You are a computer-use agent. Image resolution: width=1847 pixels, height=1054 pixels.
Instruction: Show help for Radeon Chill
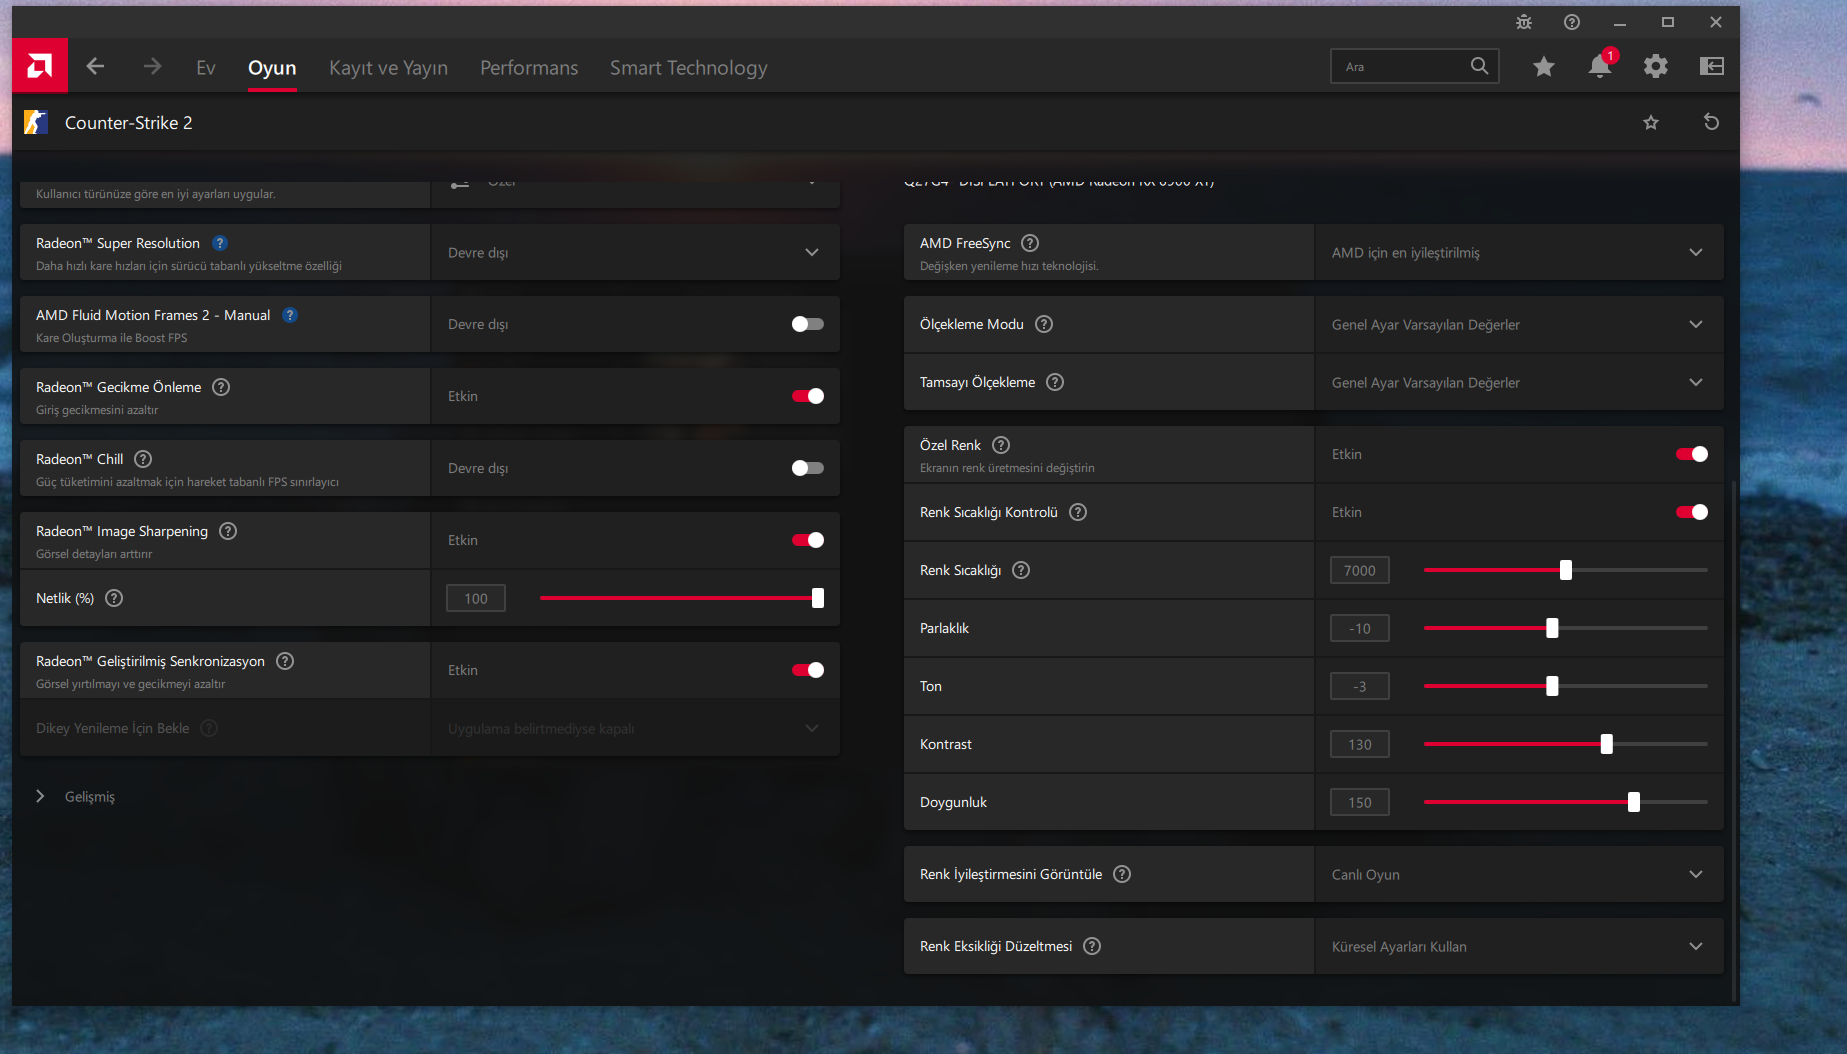(143, 459)
